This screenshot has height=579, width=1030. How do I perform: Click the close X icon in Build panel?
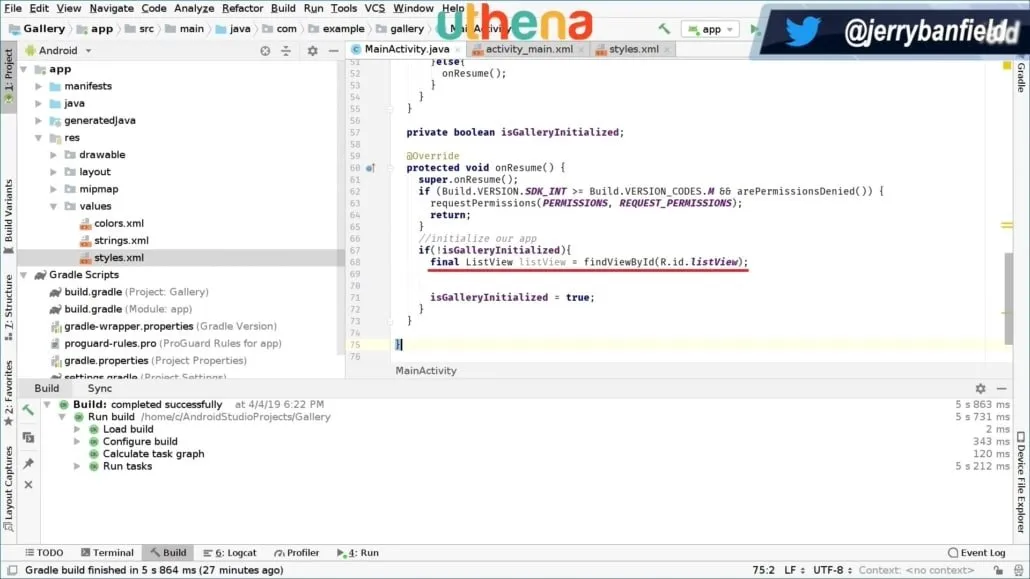[x=28, y=485]
